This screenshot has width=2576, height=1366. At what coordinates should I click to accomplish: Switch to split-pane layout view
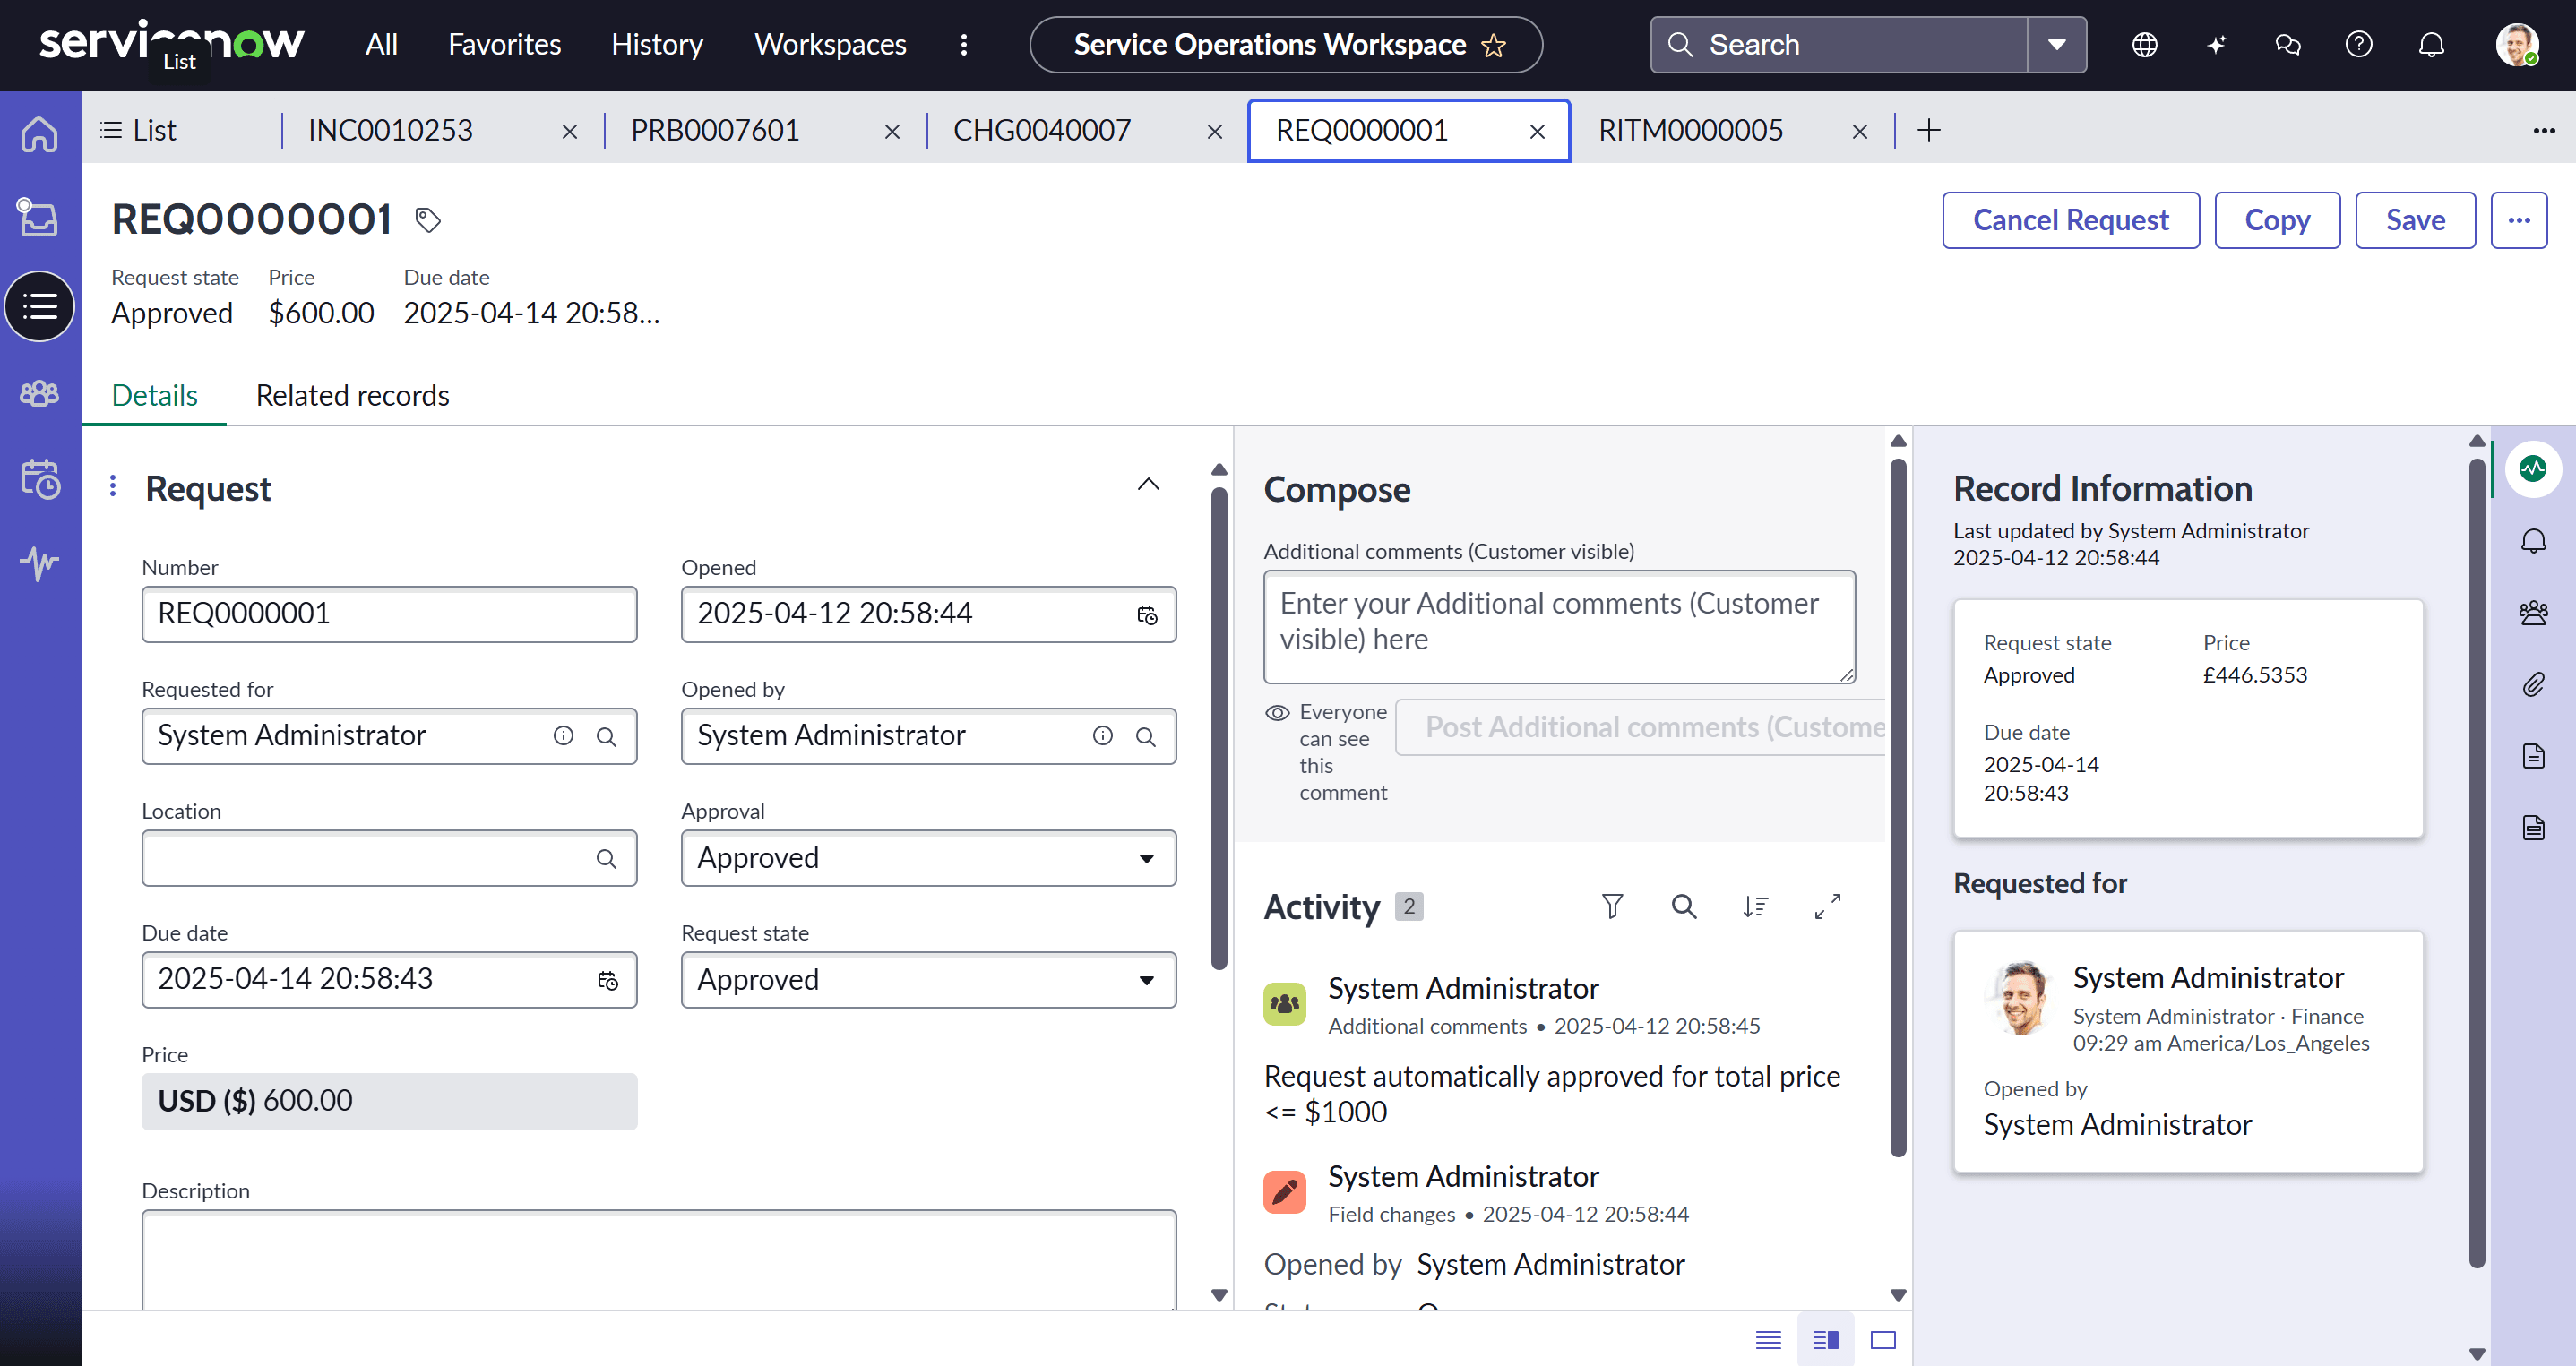click(x=1825, y=1340)
